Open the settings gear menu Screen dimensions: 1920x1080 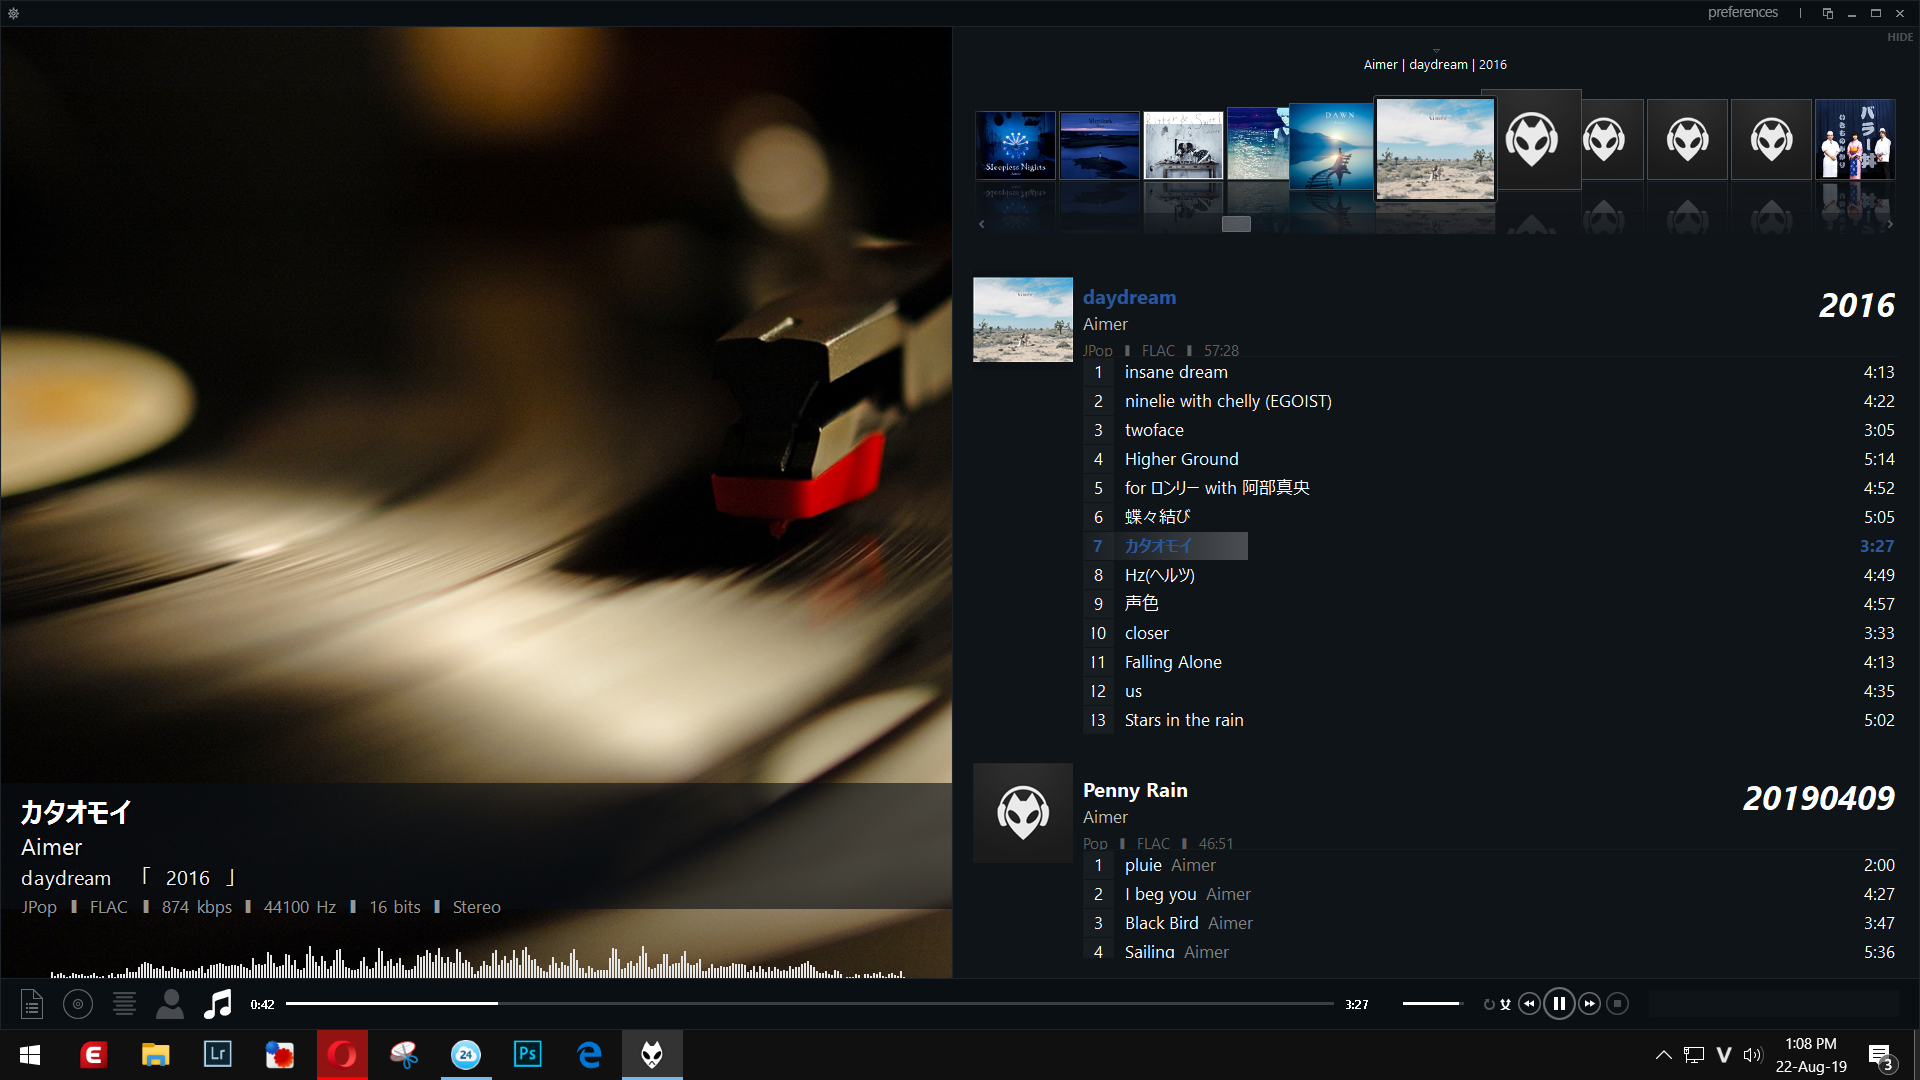(x=13, y=13)
